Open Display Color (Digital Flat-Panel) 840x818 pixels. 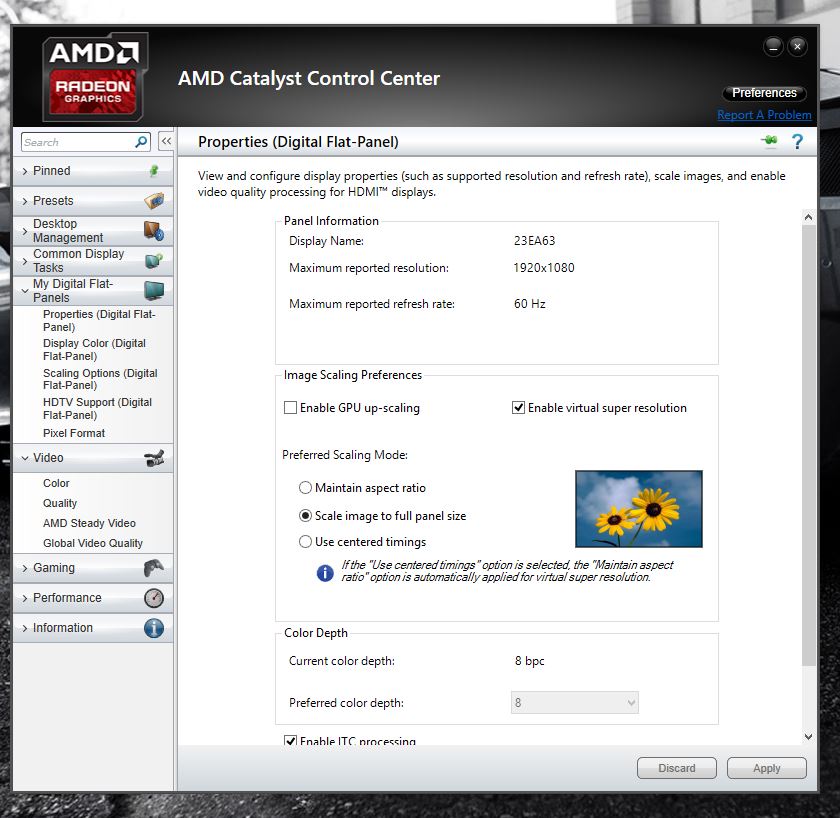coord(94,349)
